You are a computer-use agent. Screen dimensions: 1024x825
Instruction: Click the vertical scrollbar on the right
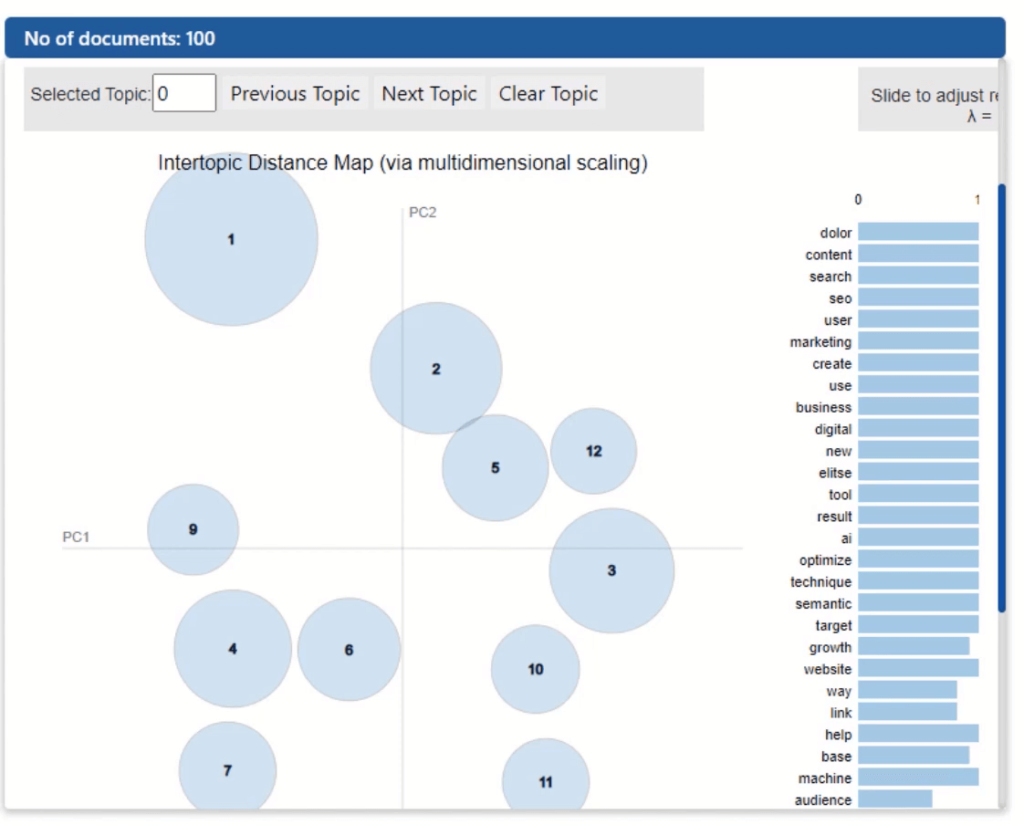tap(1002, 398)
